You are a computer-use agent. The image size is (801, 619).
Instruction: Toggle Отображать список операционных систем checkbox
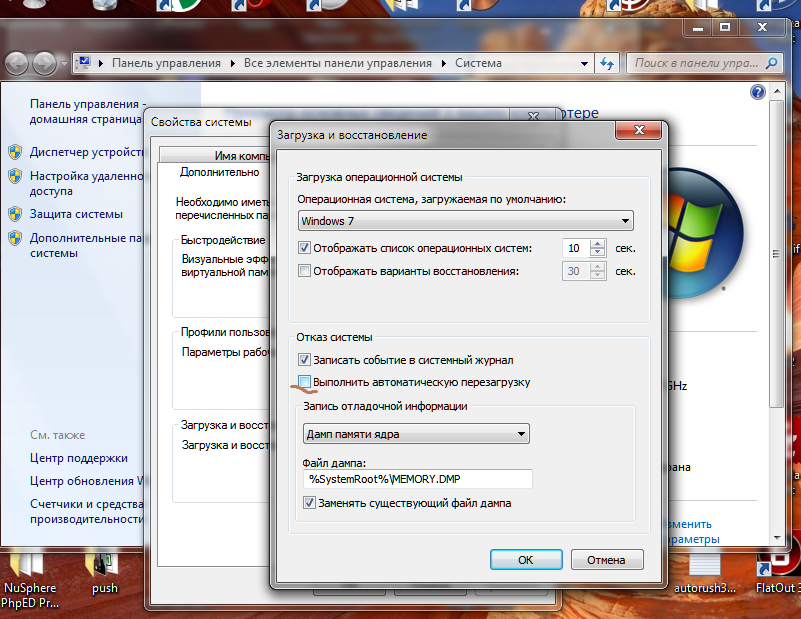click(306, 248)
